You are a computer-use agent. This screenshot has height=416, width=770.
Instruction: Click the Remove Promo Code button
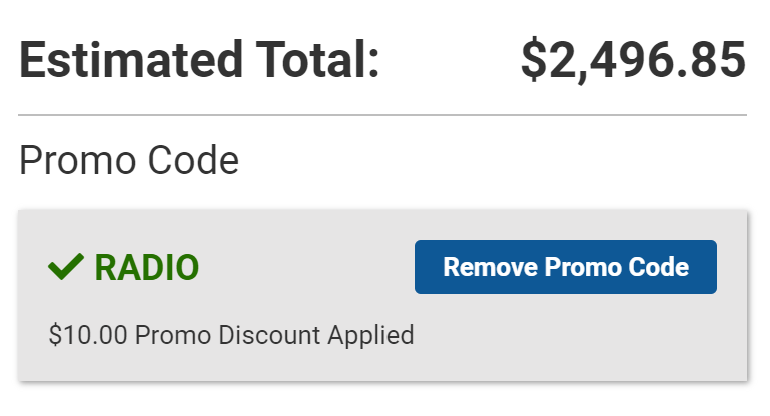(x=565, y=267)
